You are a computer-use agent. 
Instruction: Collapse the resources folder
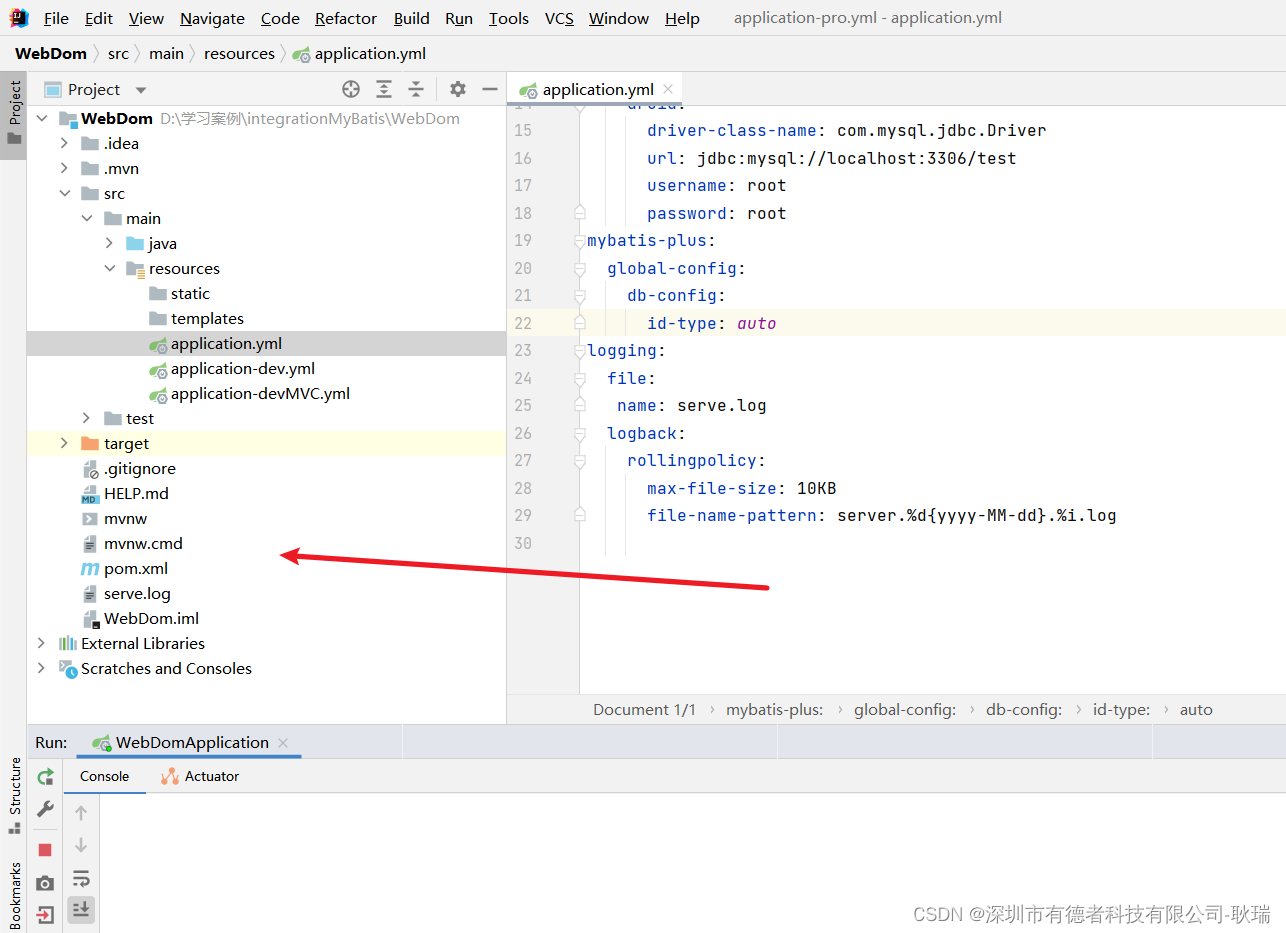pos(110,268)
